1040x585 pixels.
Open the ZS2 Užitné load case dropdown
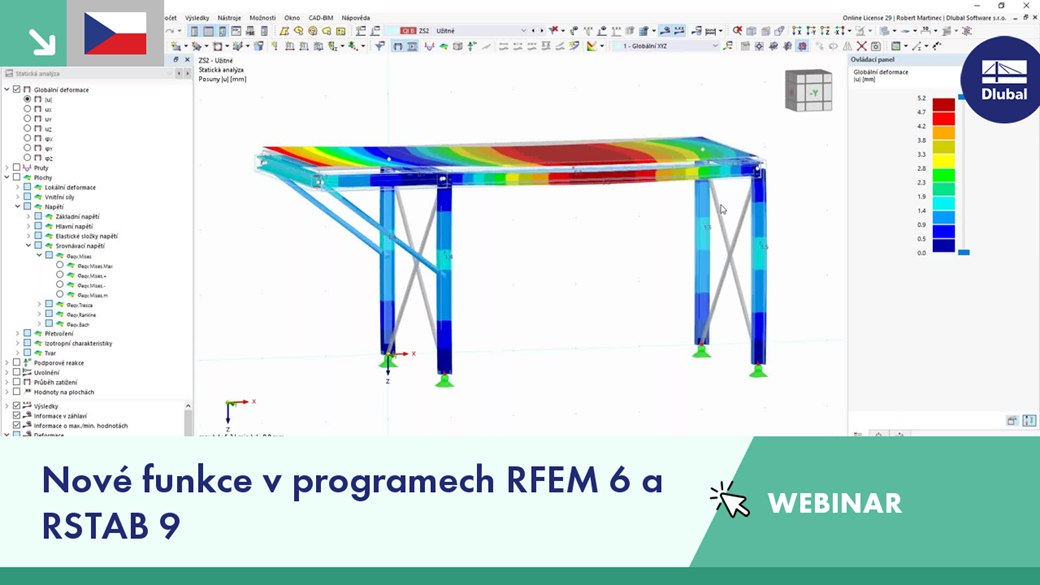523,29
